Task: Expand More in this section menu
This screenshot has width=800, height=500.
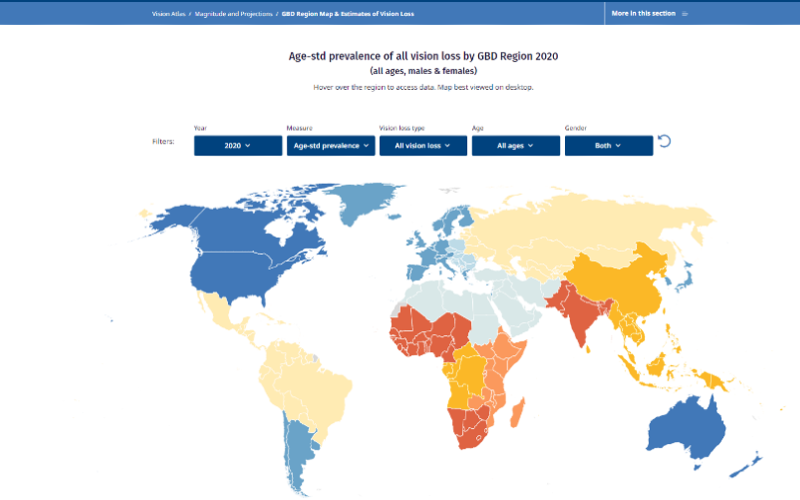Action: (x=643, y=14)
